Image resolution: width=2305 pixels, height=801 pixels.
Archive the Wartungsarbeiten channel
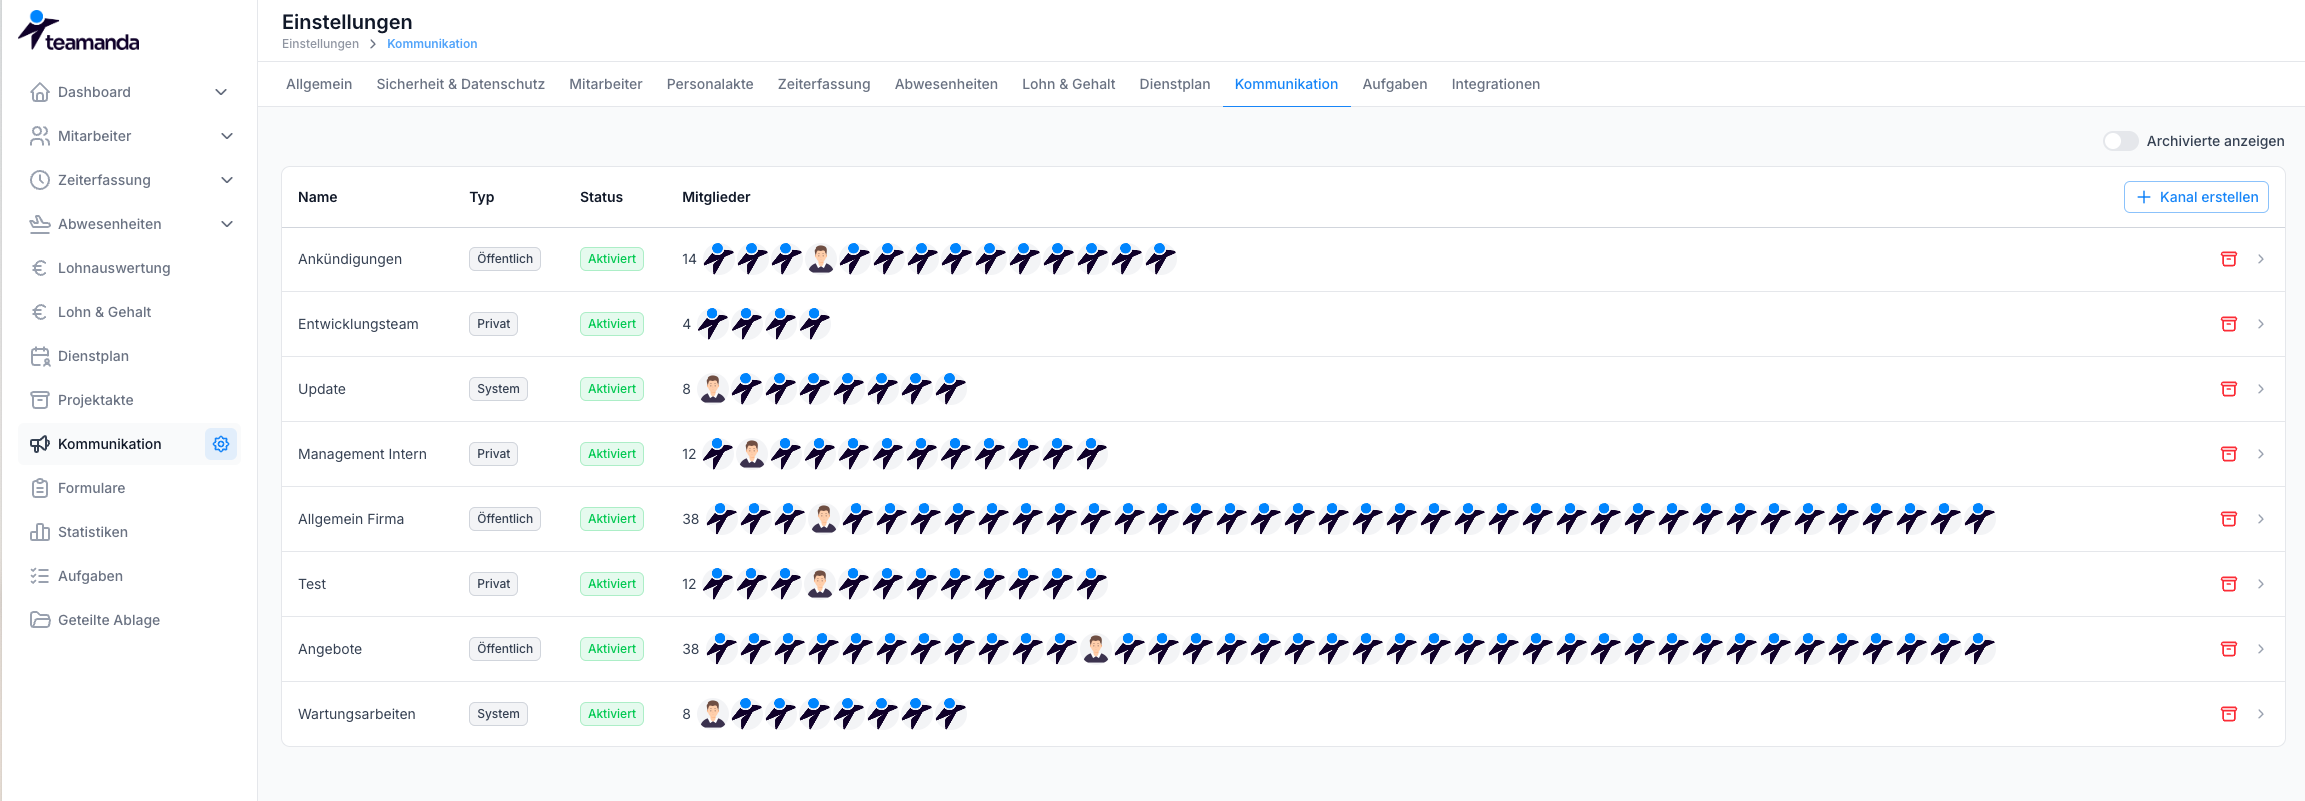pos(2229,714)
